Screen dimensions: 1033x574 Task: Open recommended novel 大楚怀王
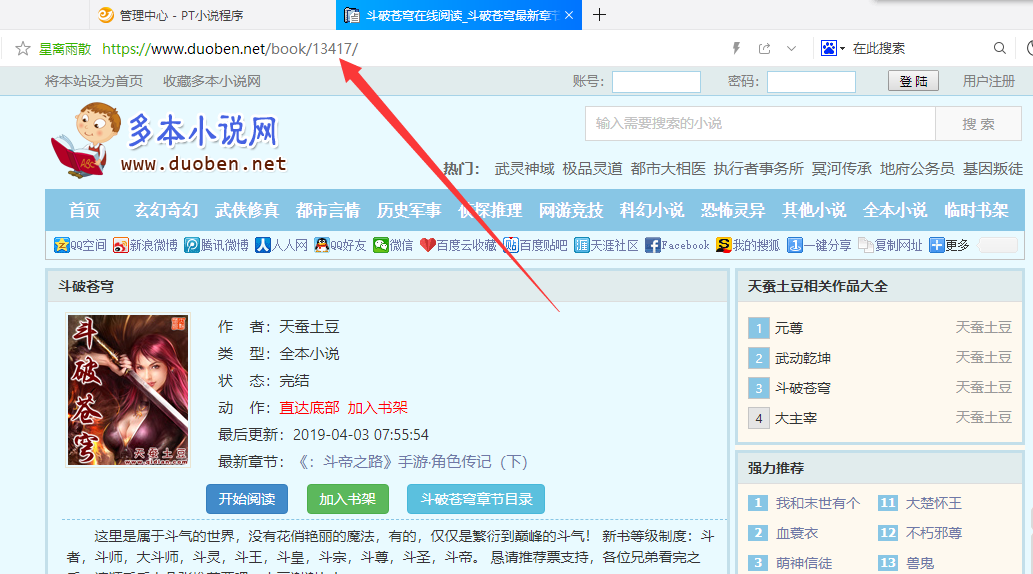coord(934,503)
